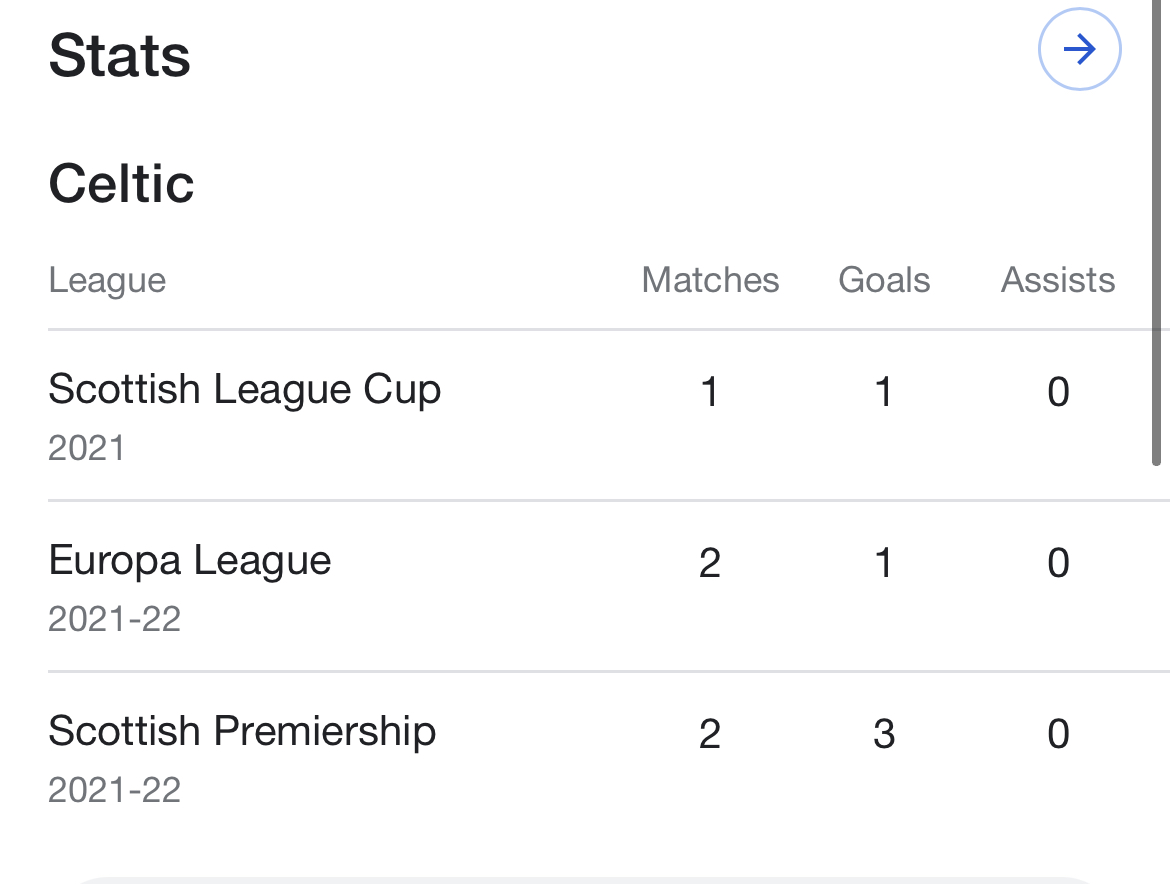The height and width of the screenshot is (884, 1170).
Task: Click Europa League matches value 2
Action: pyautogui.click(x=710, y=563)
